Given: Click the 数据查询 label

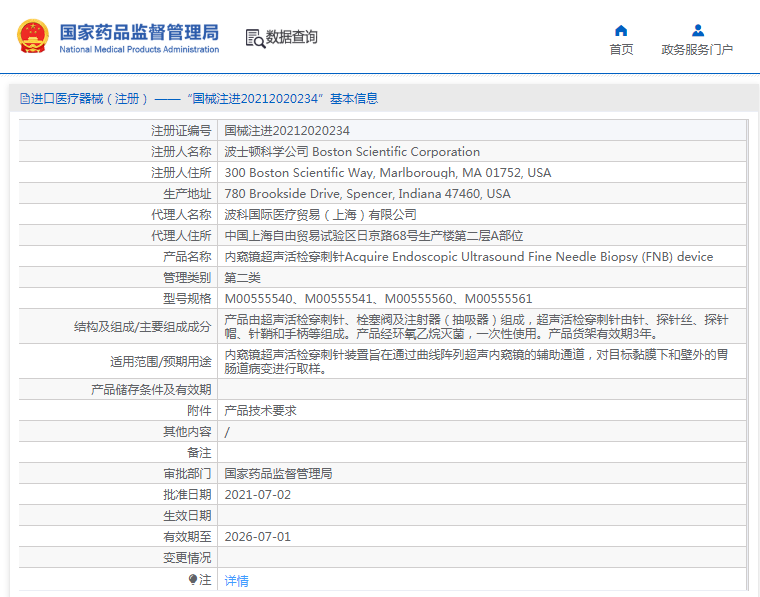Looking at the screenshot, I should tap(291, 37).
